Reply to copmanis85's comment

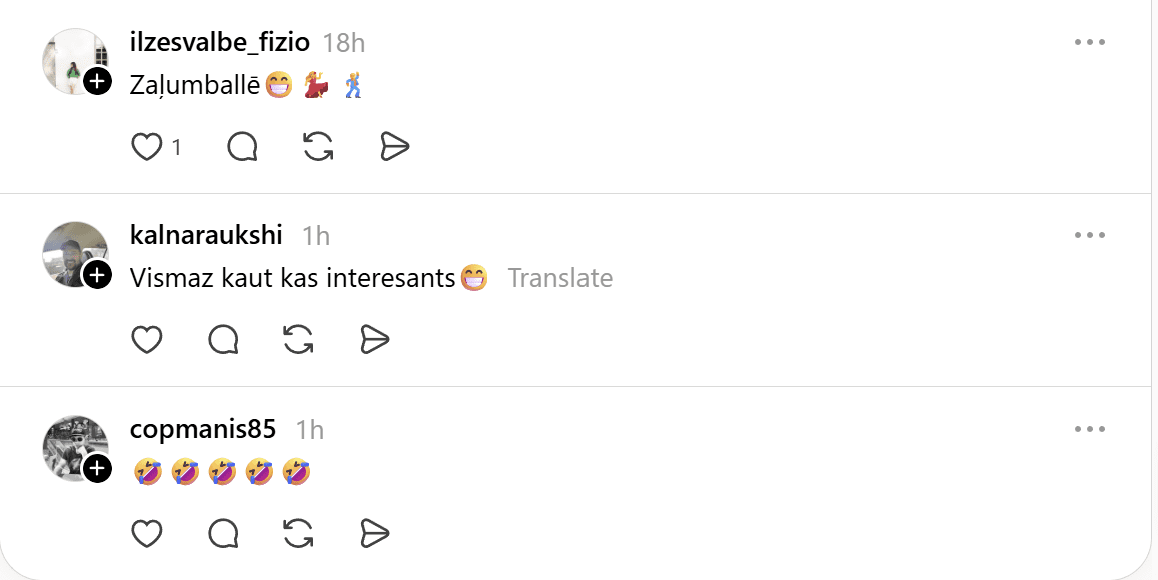223,534
